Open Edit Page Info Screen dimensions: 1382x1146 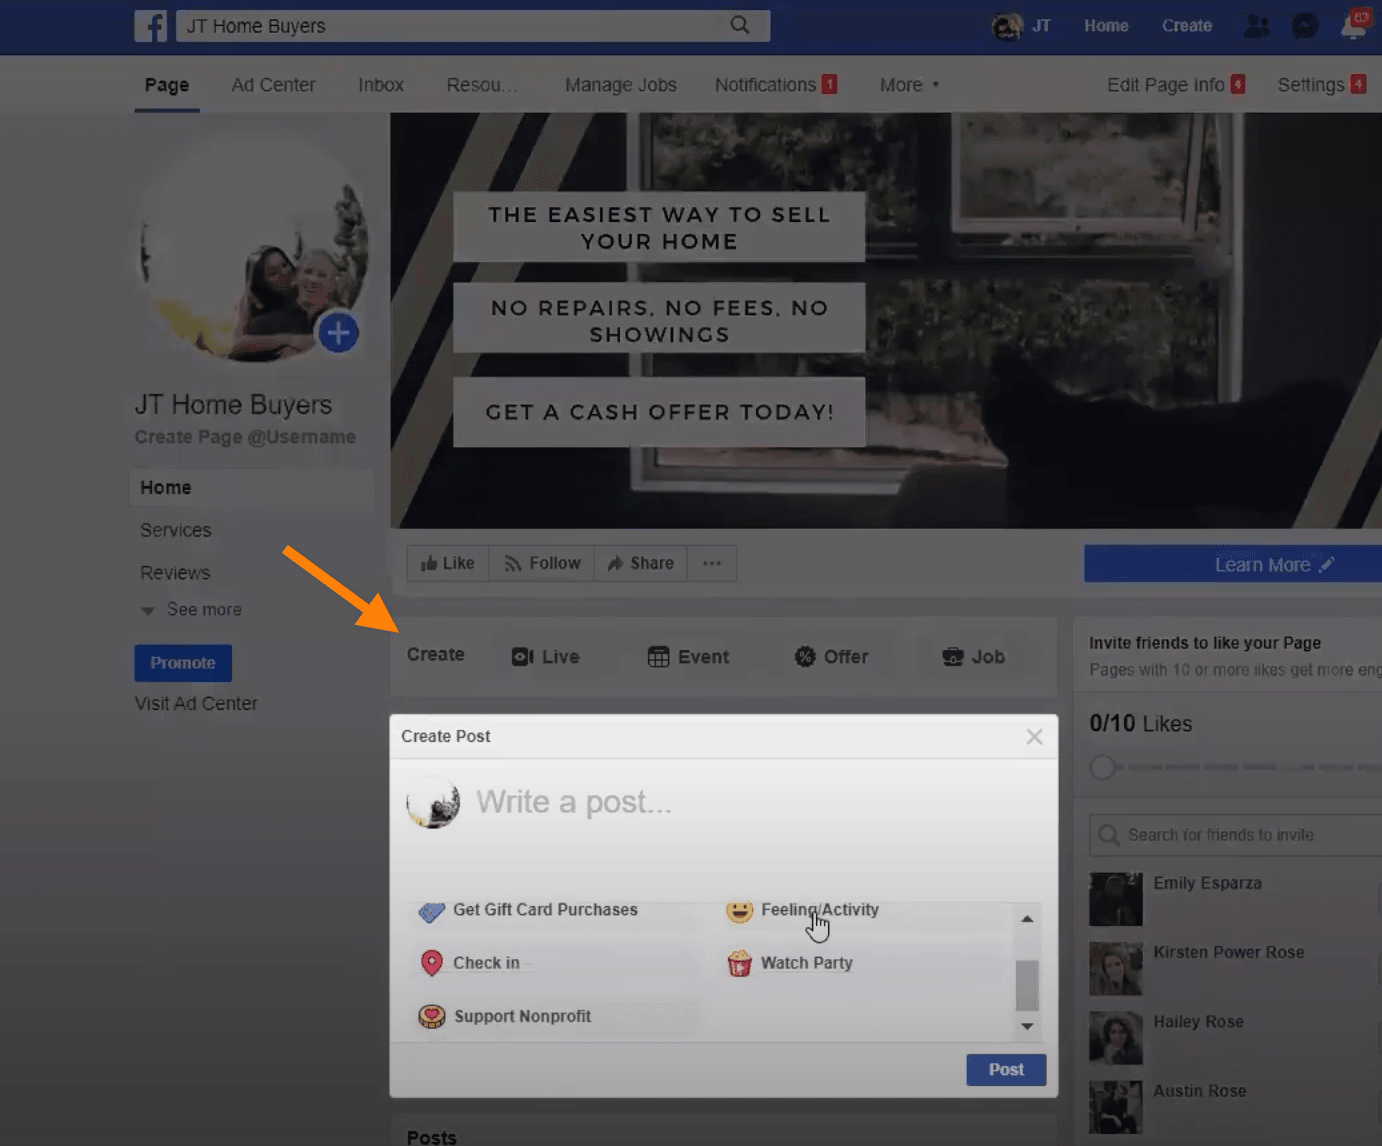[x=1175, y=85]
